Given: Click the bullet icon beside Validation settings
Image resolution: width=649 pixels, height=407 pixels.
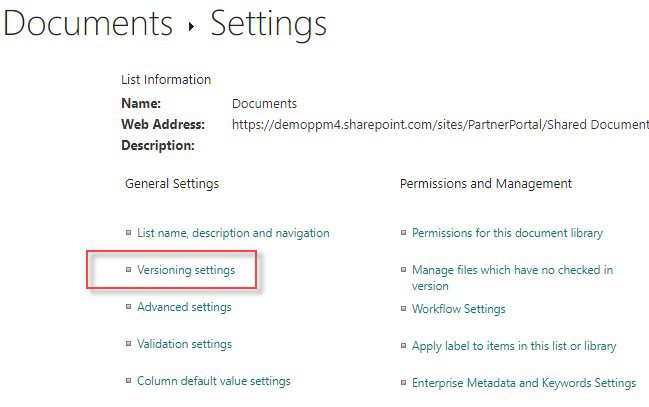Looking at the screenshot, I should pos(128,343).
